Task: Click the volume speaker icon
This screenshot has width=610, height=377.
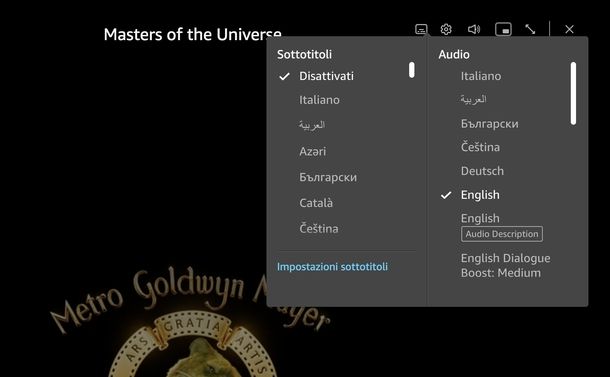Action: (x=473, y=29)
